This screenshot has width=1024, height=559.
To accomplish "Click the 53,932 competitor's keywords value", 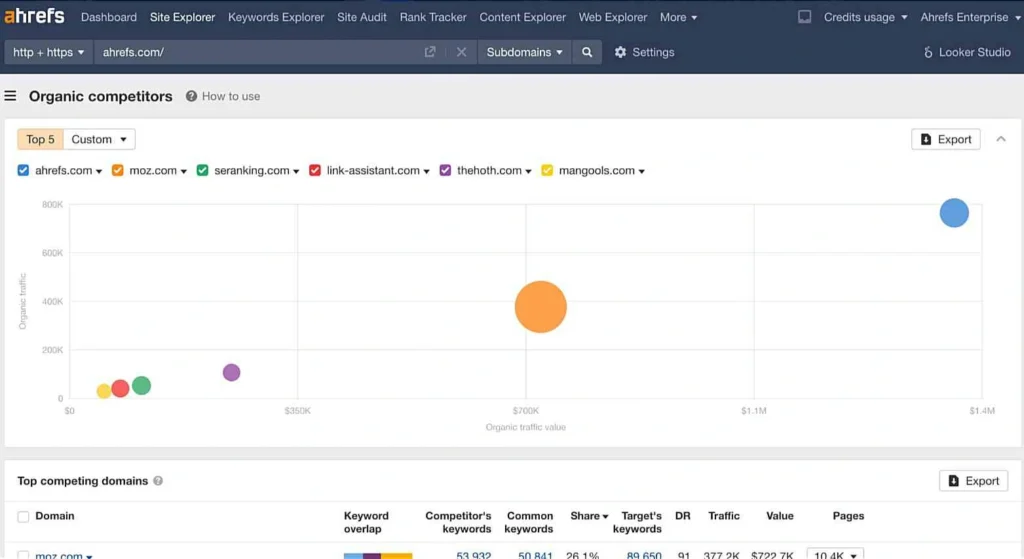I will tap(473, 555).
